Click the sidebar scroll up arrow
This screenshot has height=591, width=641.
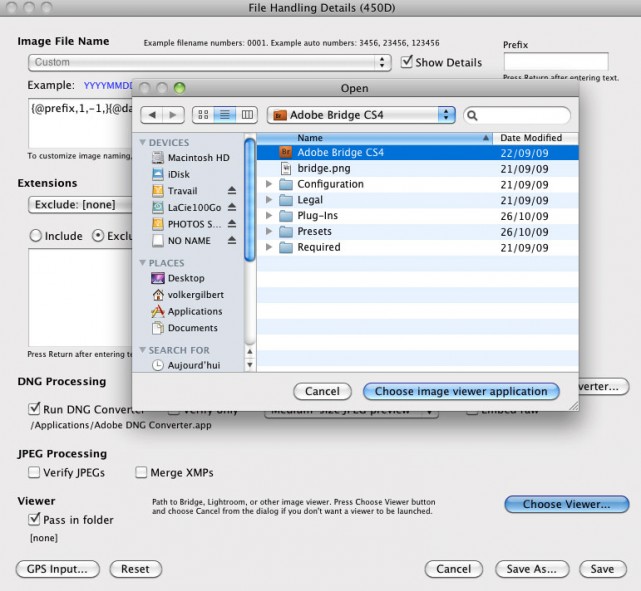pos(250,351)
